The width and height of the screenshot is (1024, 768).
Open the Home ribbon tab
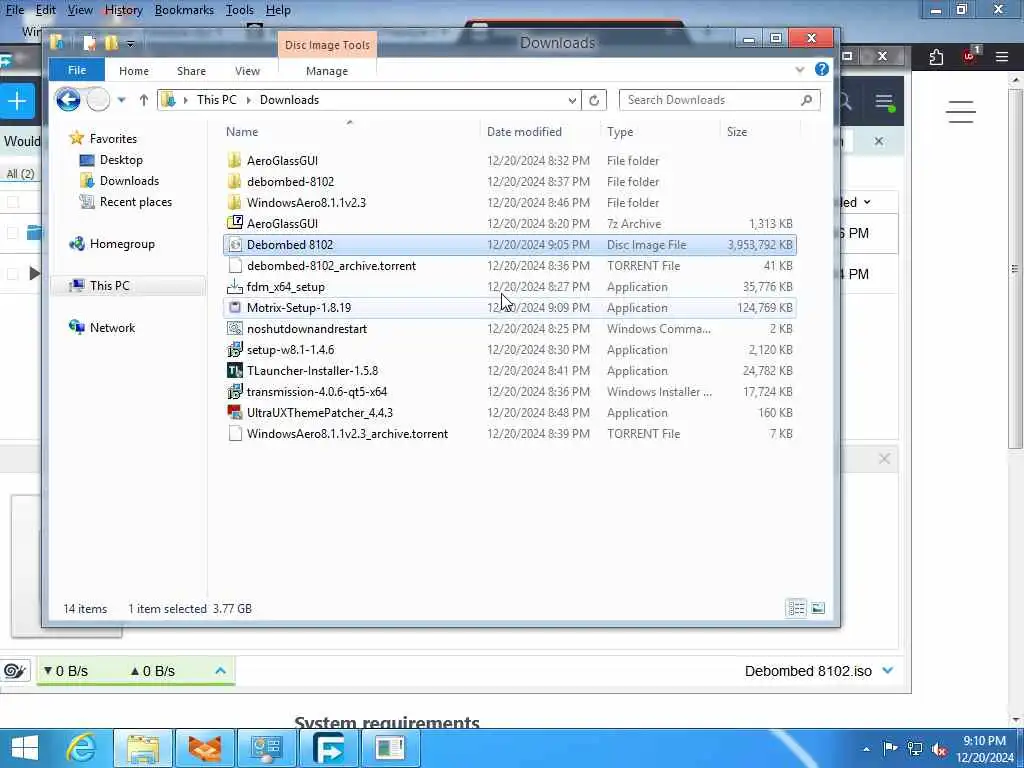(x=134, y=71)
